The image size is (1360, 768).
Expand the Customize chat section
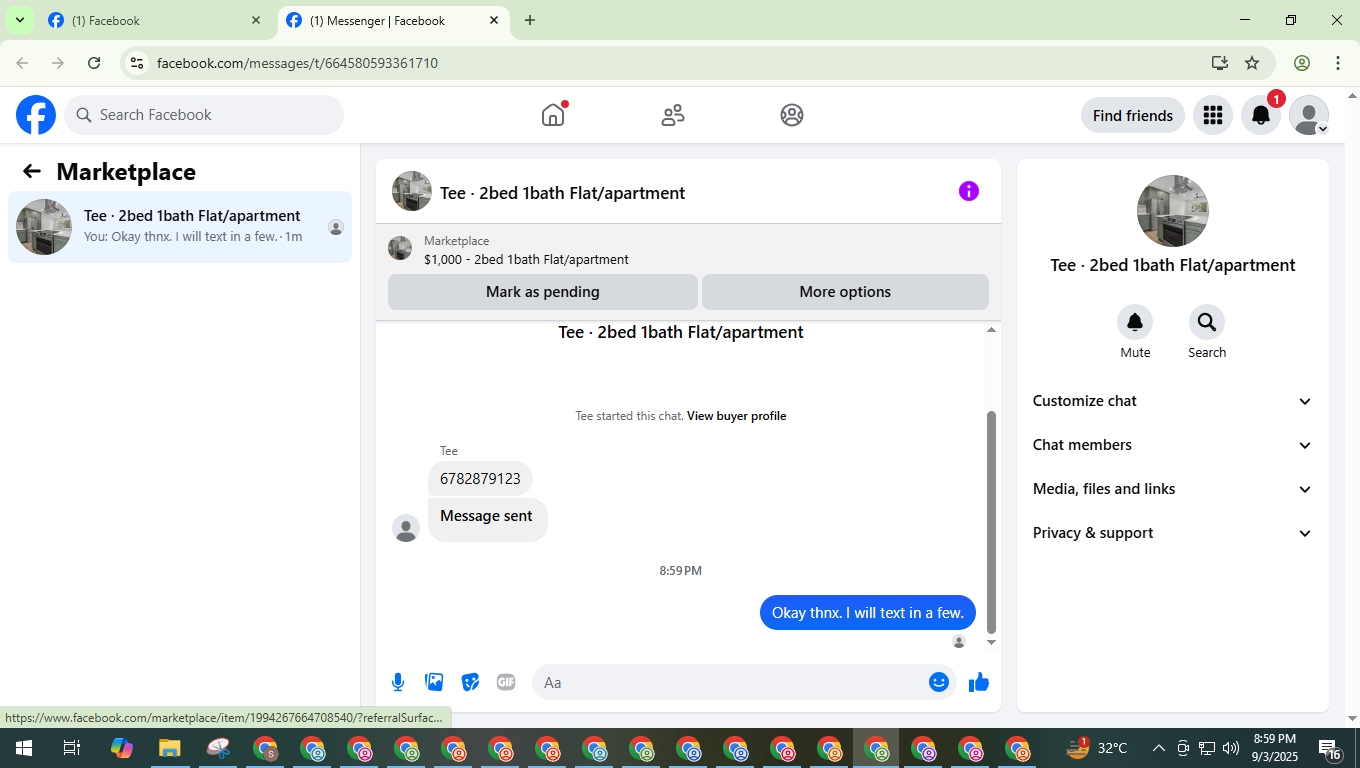1172,401
